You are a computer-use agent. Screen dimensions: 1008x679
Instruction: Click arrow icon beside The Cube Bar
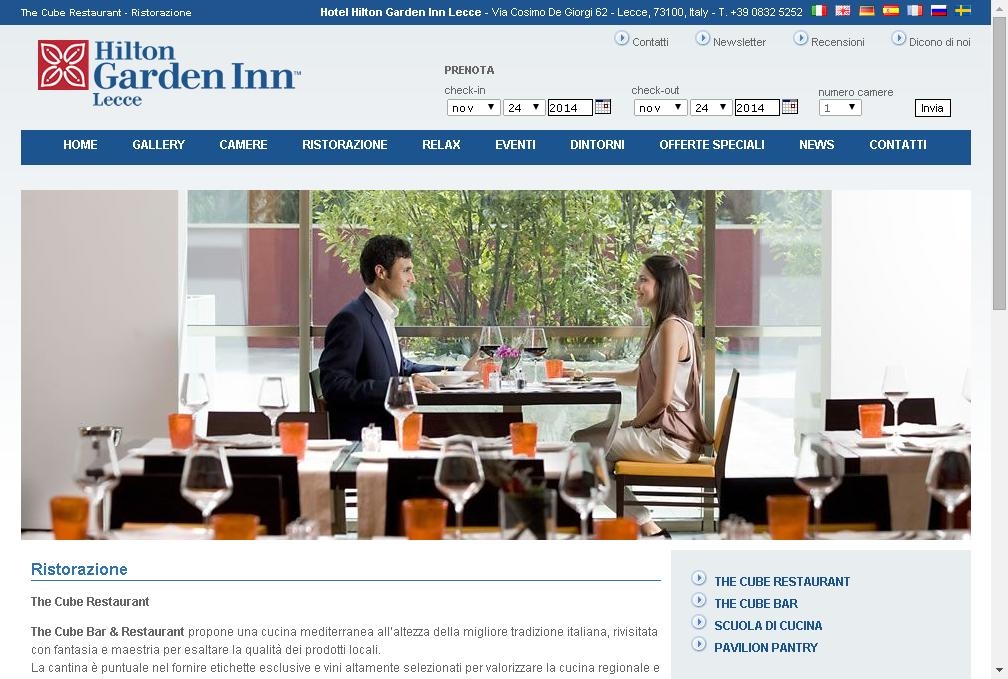pos(699,600)
